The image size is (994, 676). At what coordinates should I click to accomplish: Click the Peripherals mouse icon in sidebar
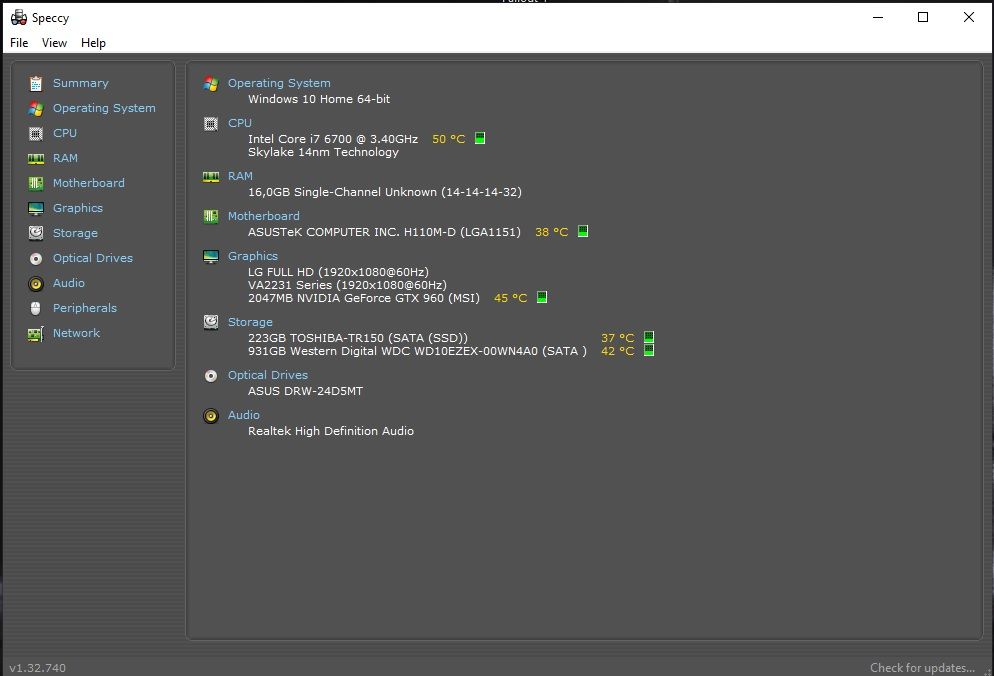36,308
